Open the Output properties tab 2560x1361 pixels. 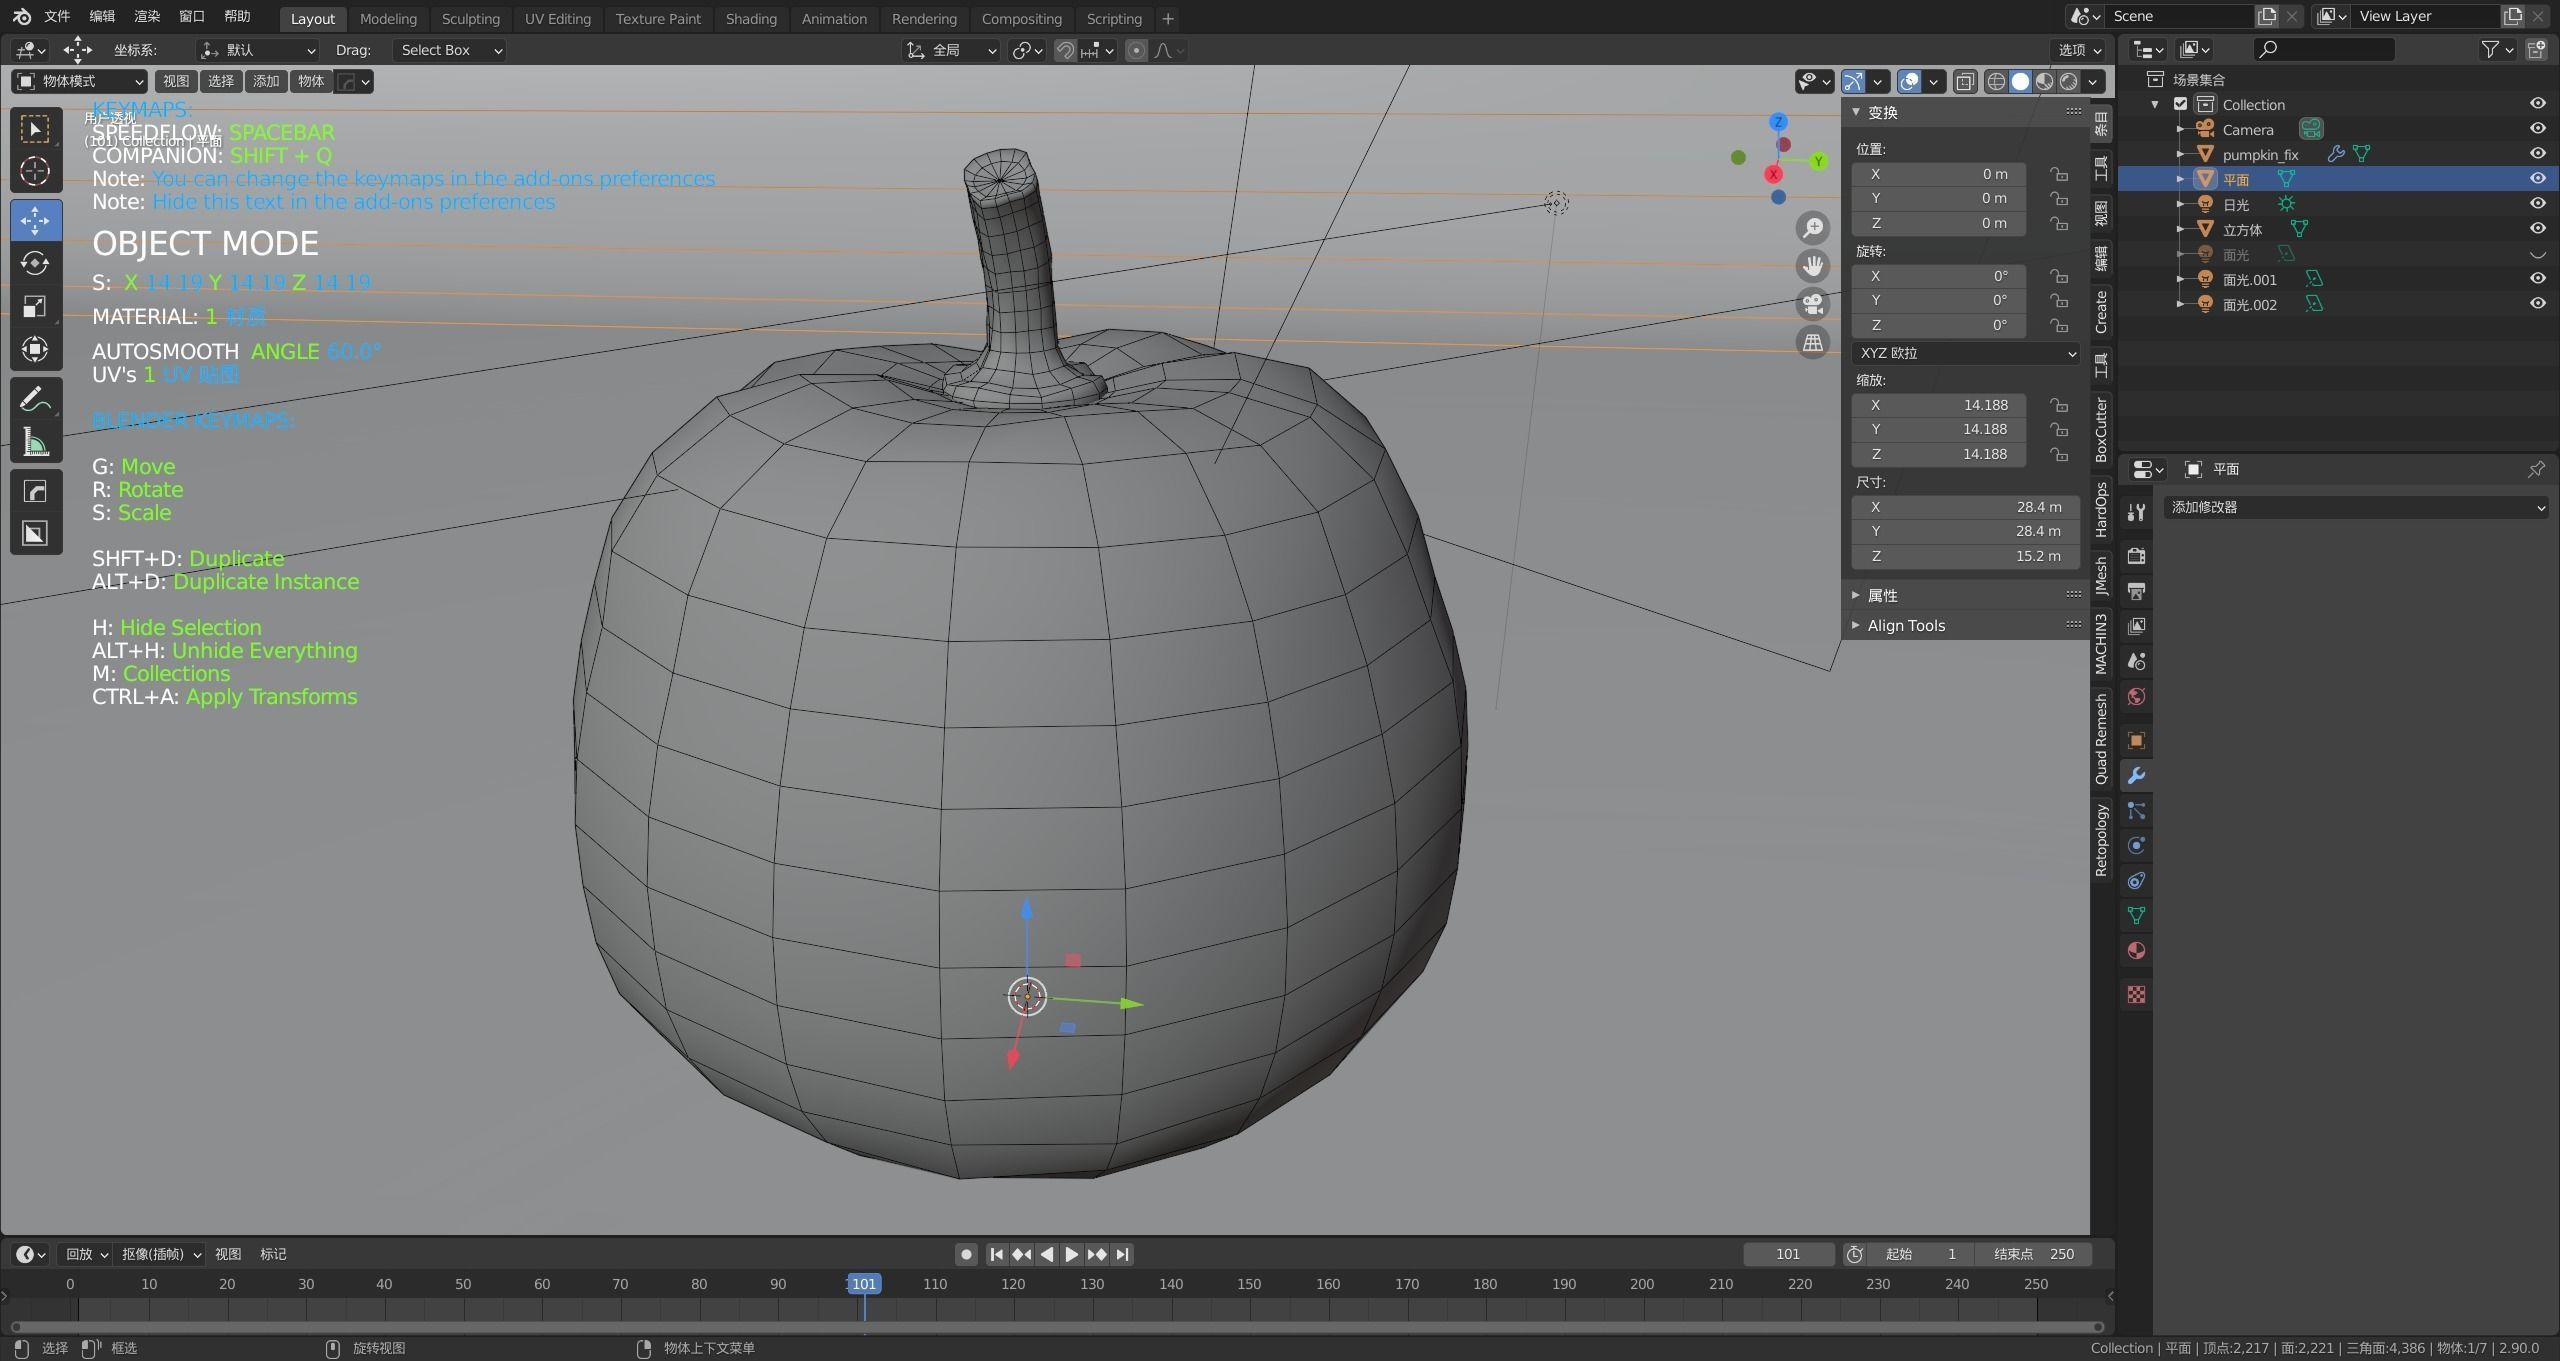point(2136,591)
